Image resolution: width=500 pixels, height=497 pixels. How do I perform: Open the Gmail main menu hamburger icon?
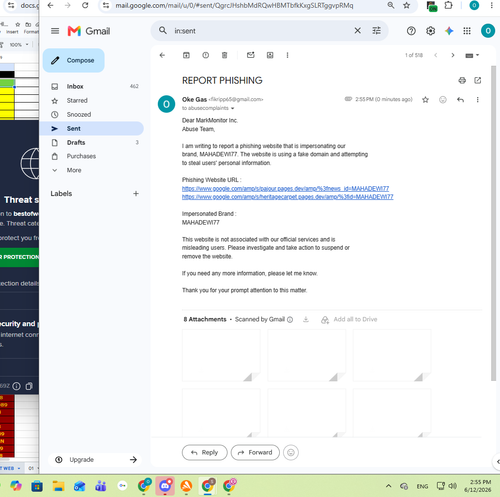(55, 31)
